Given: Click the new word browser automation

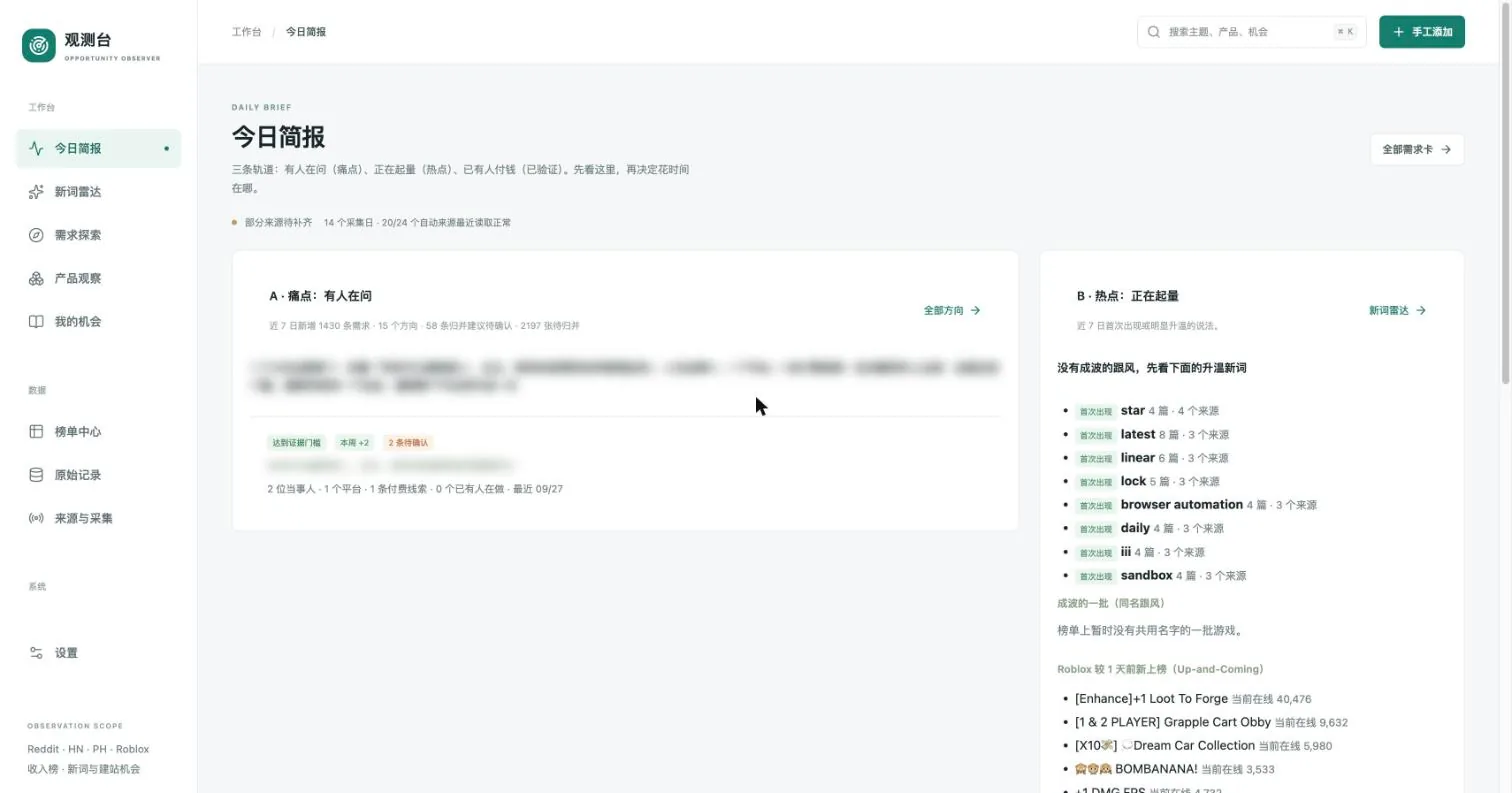Looking at the screenshot, I should click(x=1181, y=505).
